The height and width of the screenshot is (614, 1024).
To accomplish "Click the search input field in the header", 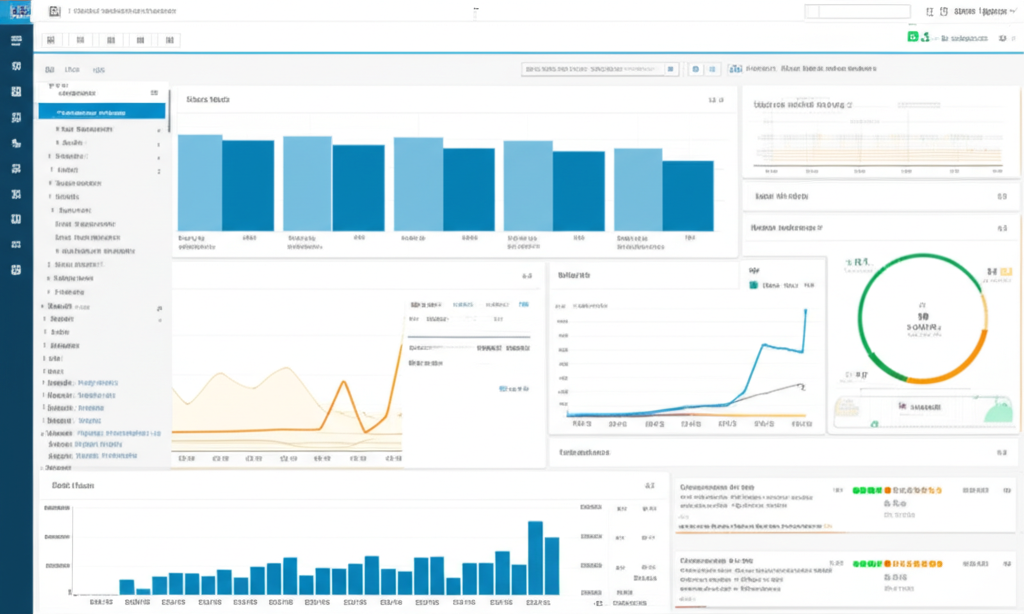I will tap(857, 12).
